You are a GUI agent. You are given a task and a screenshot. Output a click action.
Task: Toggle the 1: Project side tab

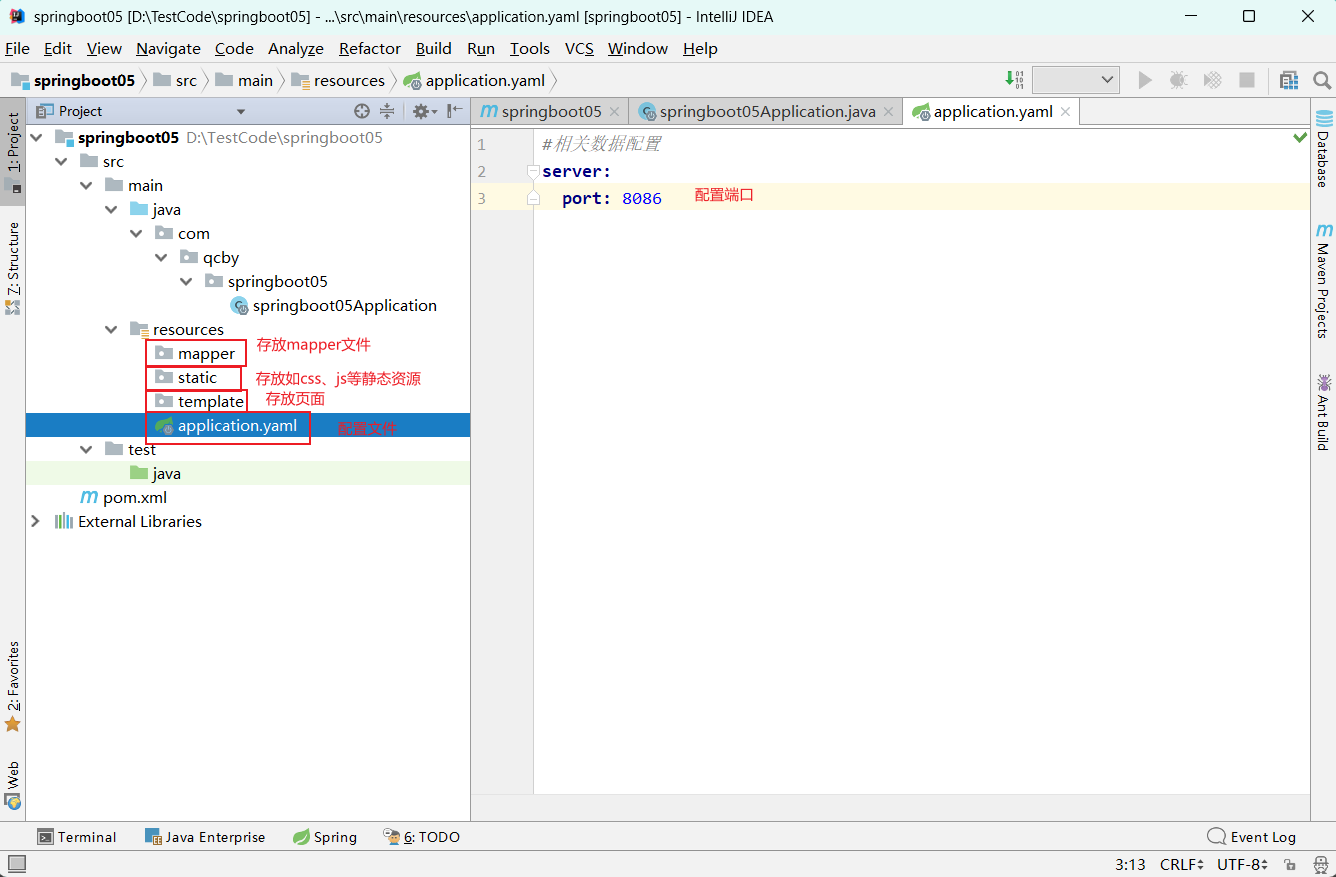coord(13,151)
